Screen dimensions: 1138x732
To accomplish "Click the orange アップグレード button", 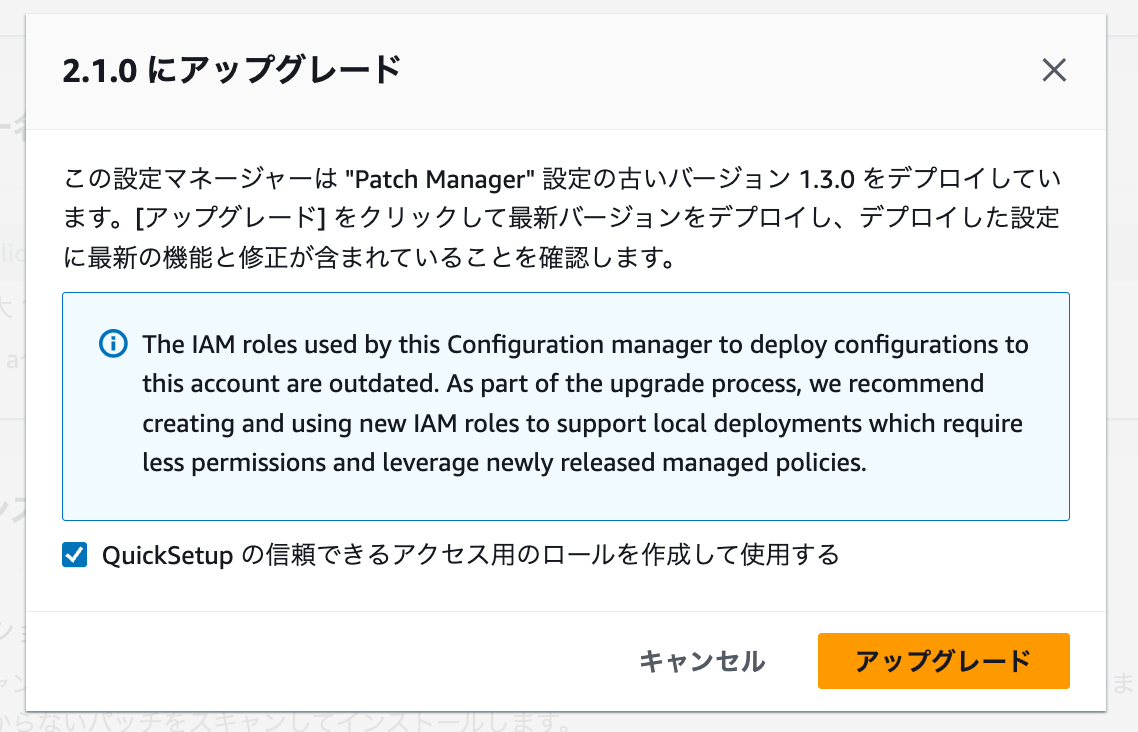I will 943,661.
